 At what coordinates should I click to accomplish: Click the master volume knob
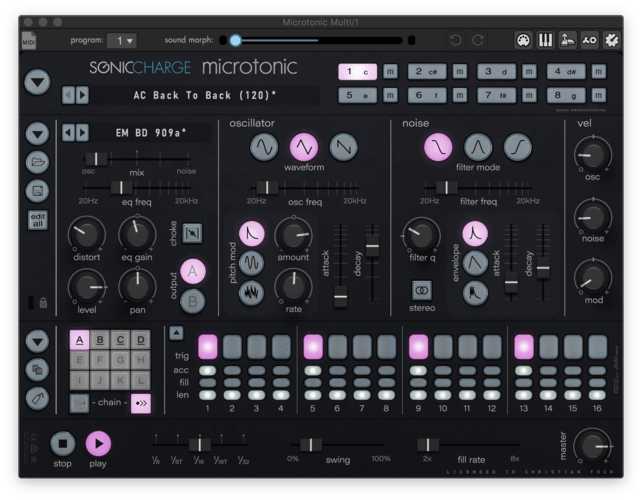pos(592,447)
